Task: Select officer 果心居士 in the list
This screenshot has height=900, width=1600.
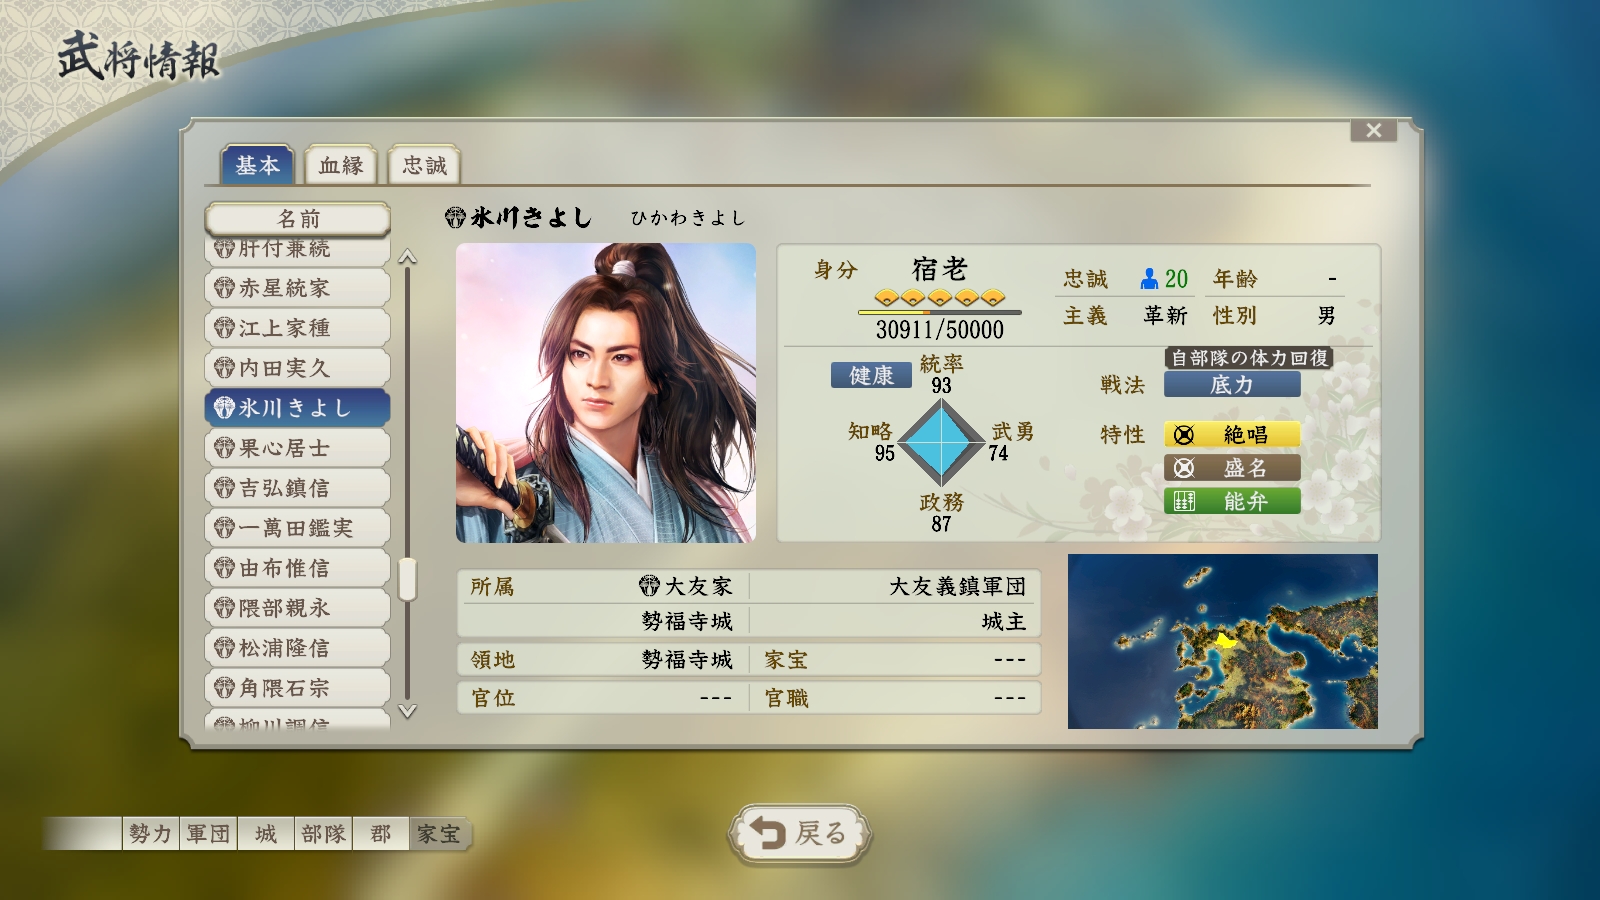Action: tap(298, 448)
